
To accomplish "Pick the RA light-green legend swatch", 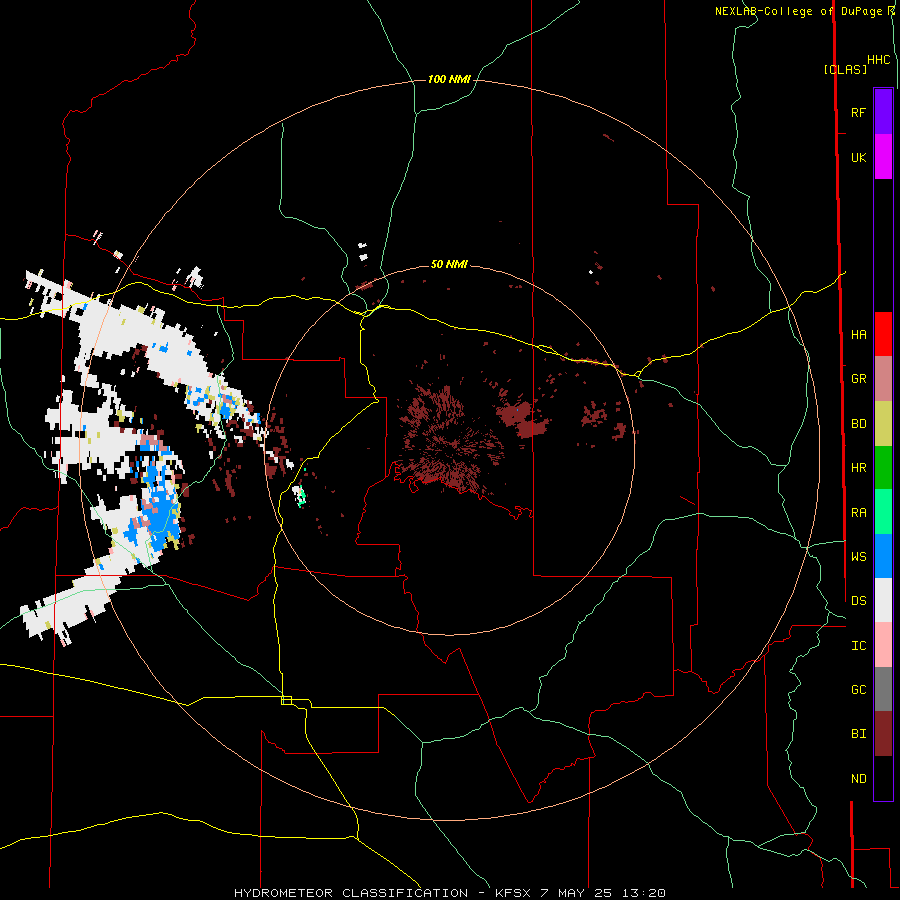I will click(883, 512).
